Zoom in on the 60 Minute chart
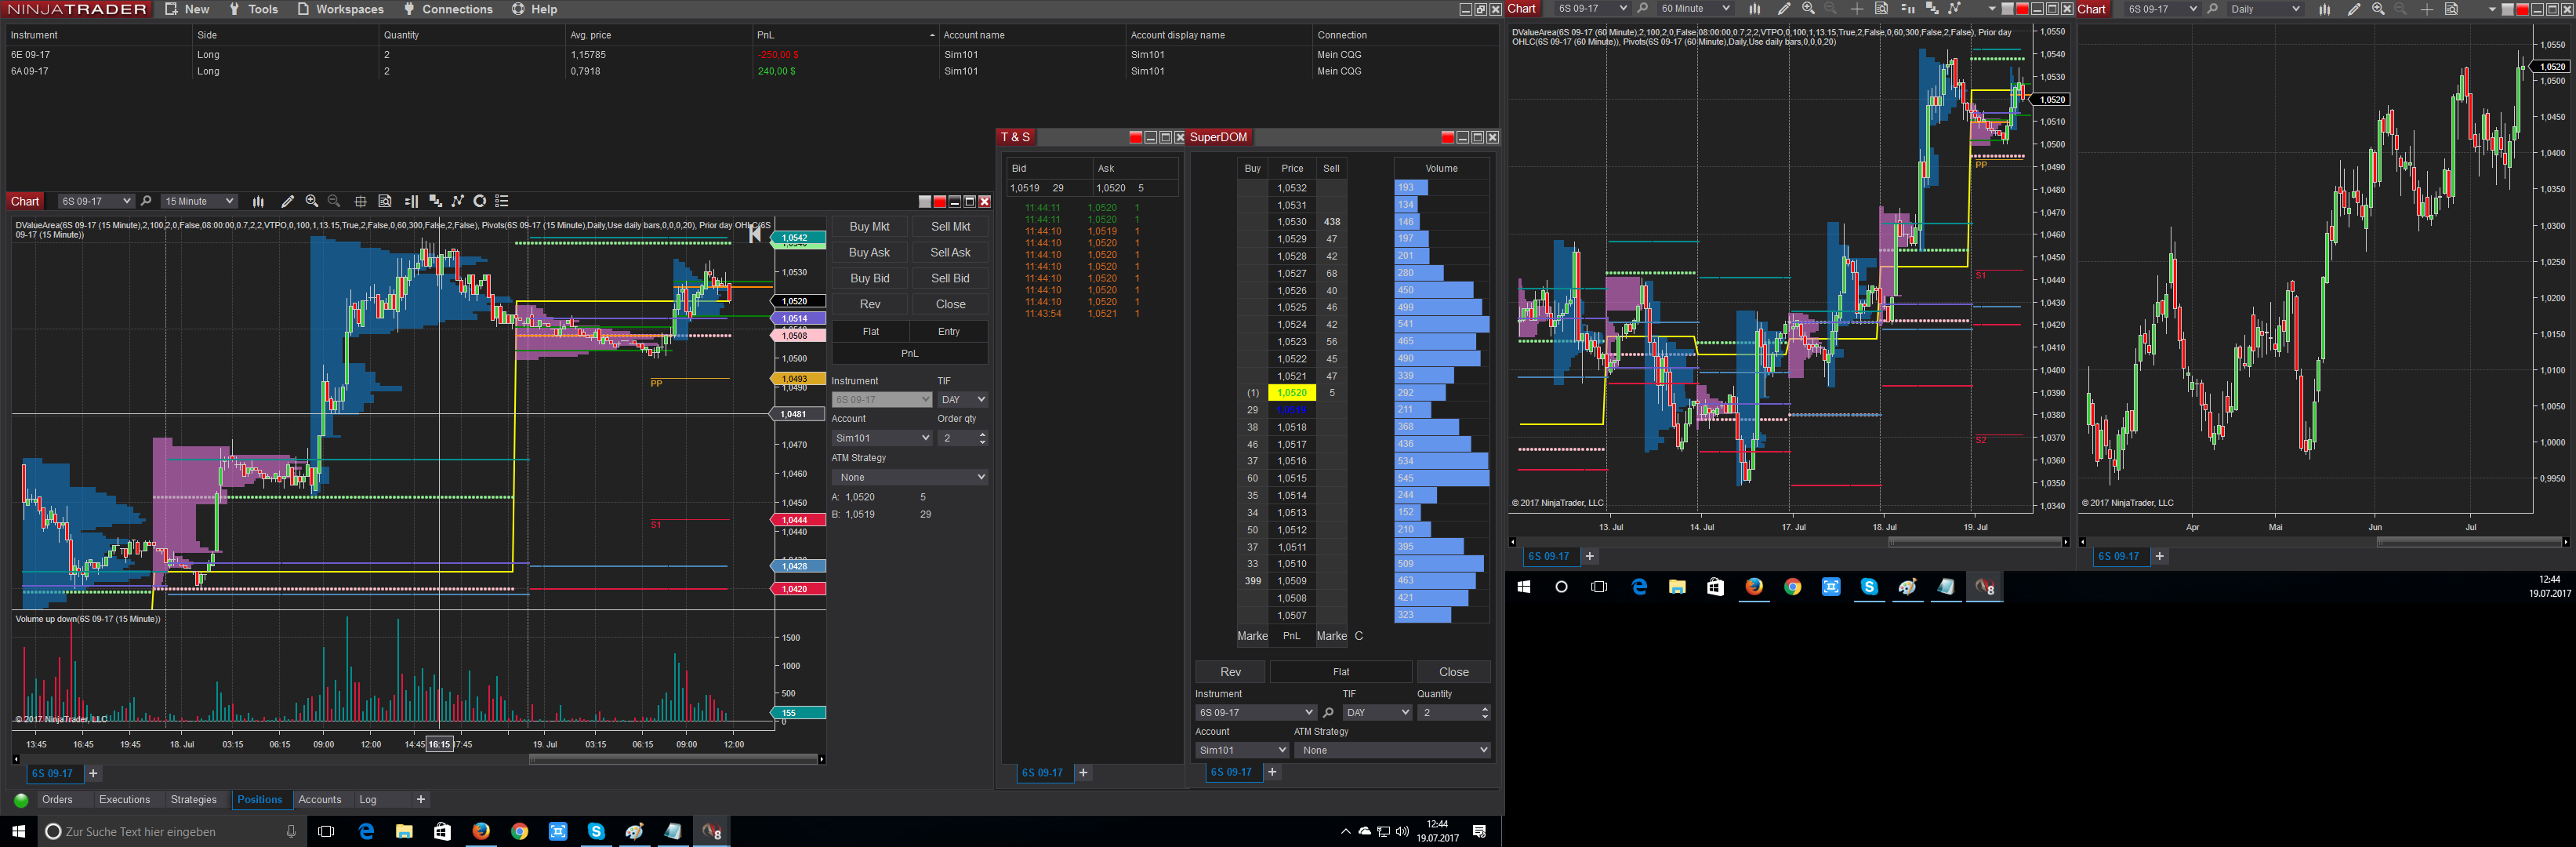 (1808, 9)
